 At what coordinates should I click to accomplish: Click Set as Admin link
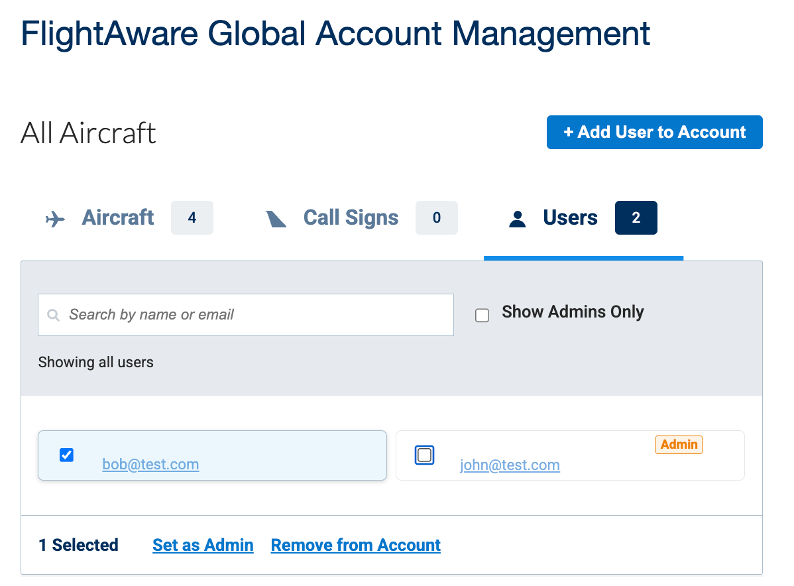coord(203,545)
